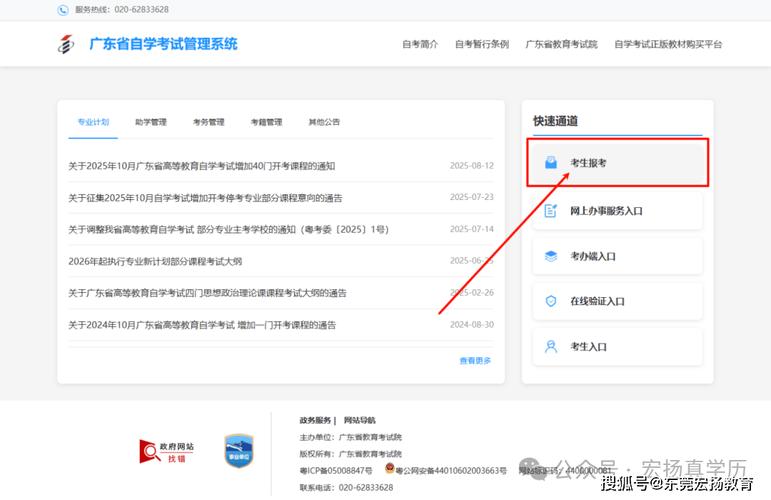Click the 在线验证入口 shield icon
Screen dimensions: 771x500
551,301
